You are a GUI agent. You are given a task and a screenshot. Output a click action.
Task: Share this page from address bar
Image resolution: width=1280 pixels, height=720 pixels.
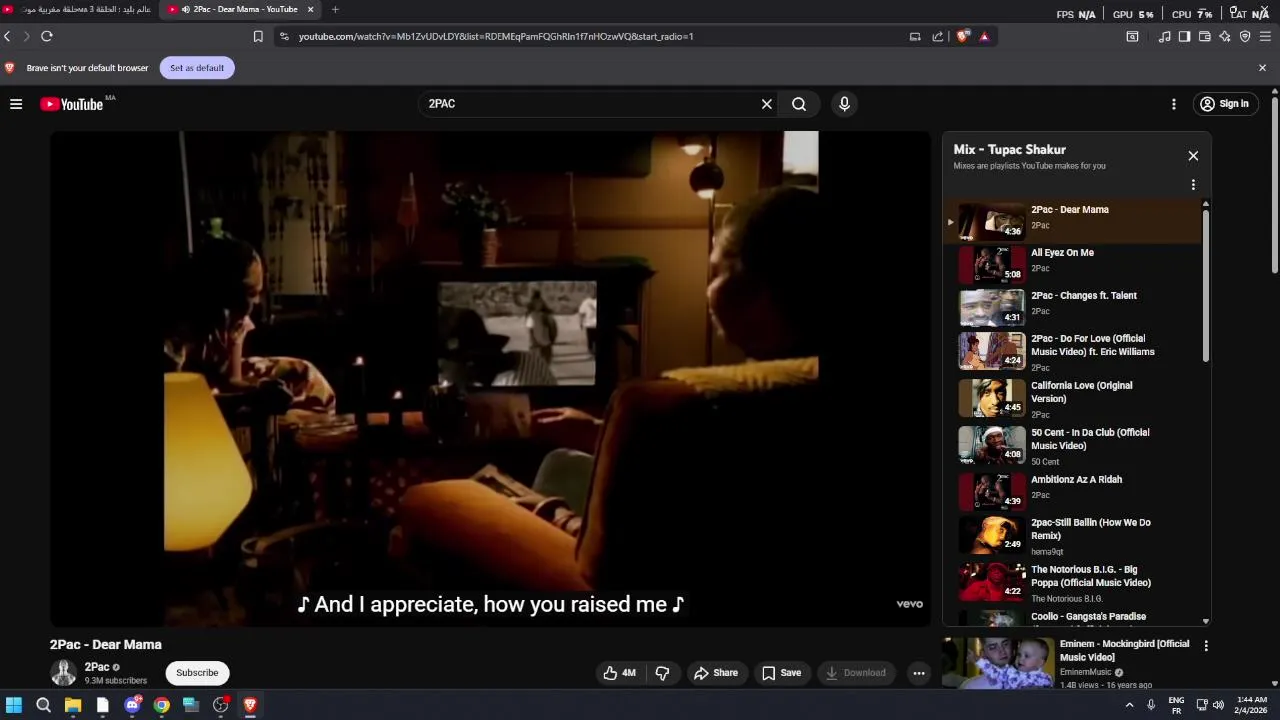coord(937,36)
